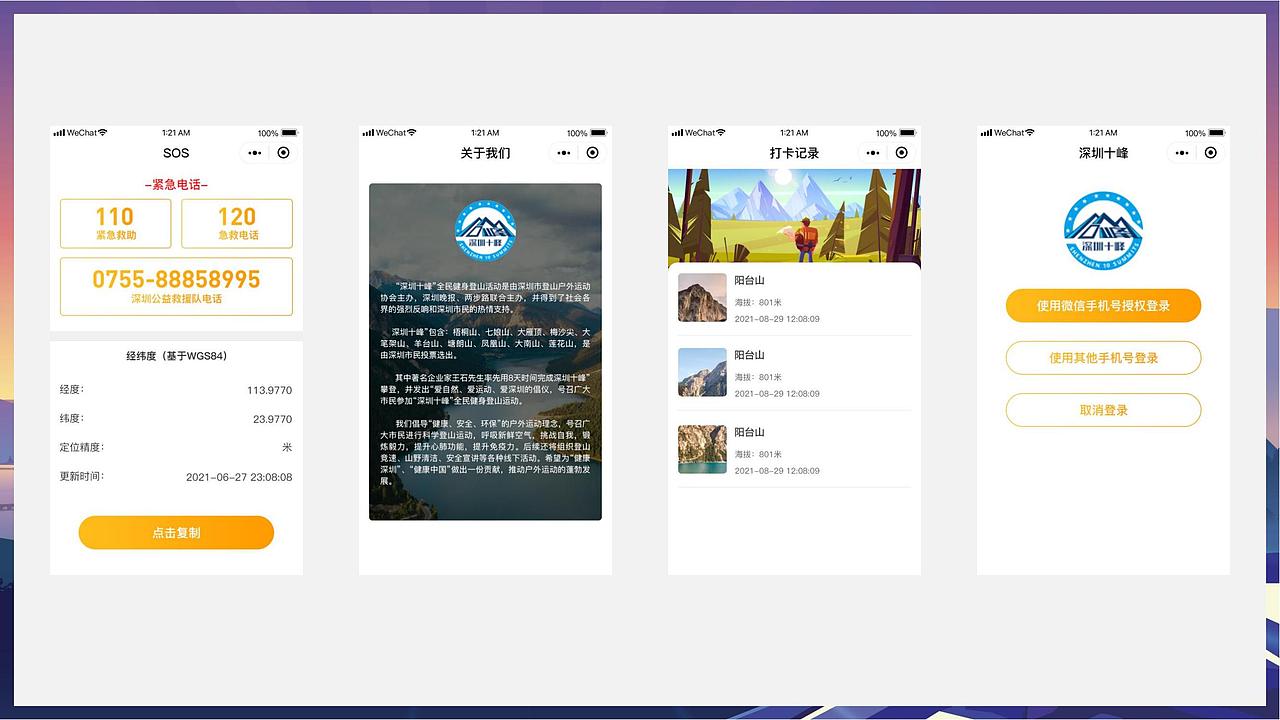This screenshot has width=1280, height=720.
Task: Tap the circle close icon on the 深圳十峰 login screen
Action: (x=1210, y=153)
